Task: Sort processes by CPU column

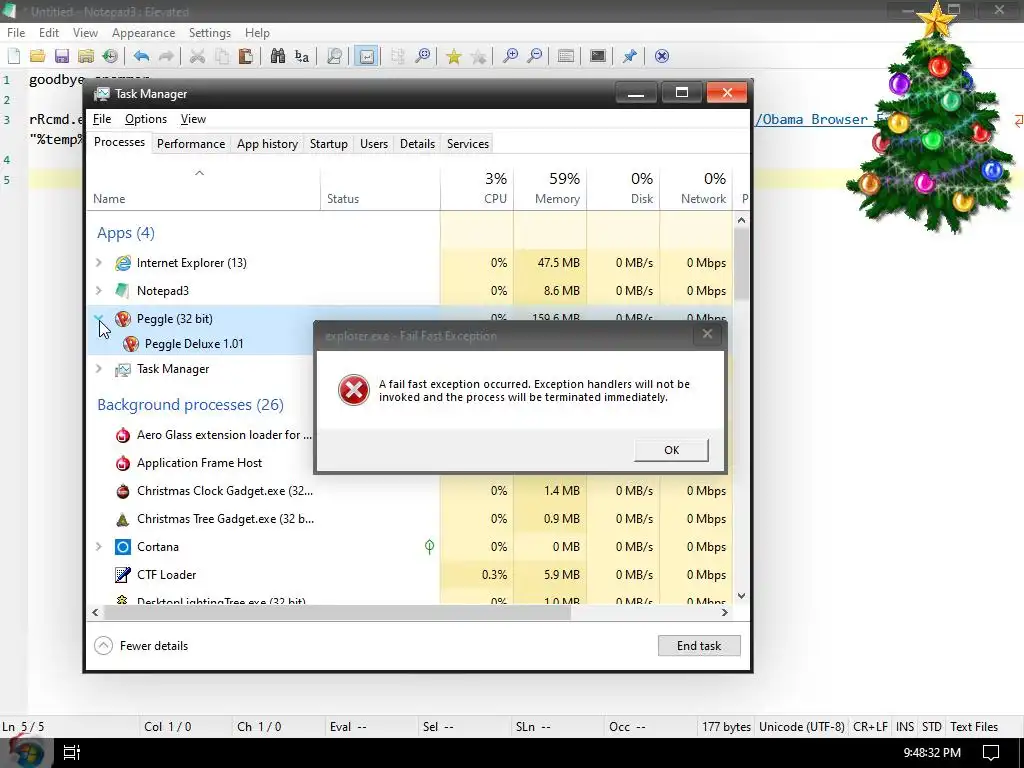Action: click(x=477, y=188)
